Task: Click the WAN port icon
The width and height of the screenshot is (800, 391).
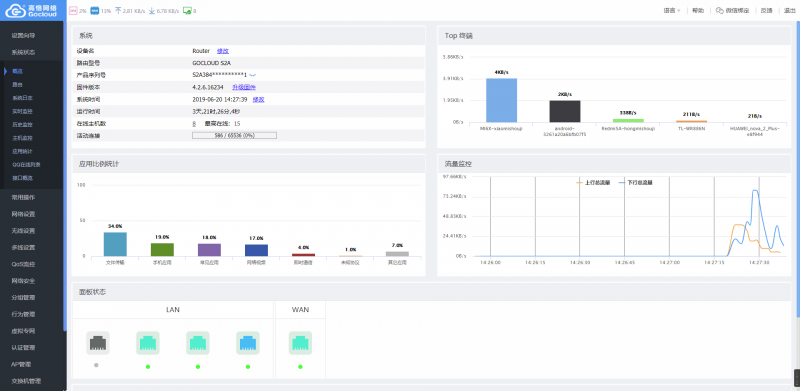Action: [300, 343]
